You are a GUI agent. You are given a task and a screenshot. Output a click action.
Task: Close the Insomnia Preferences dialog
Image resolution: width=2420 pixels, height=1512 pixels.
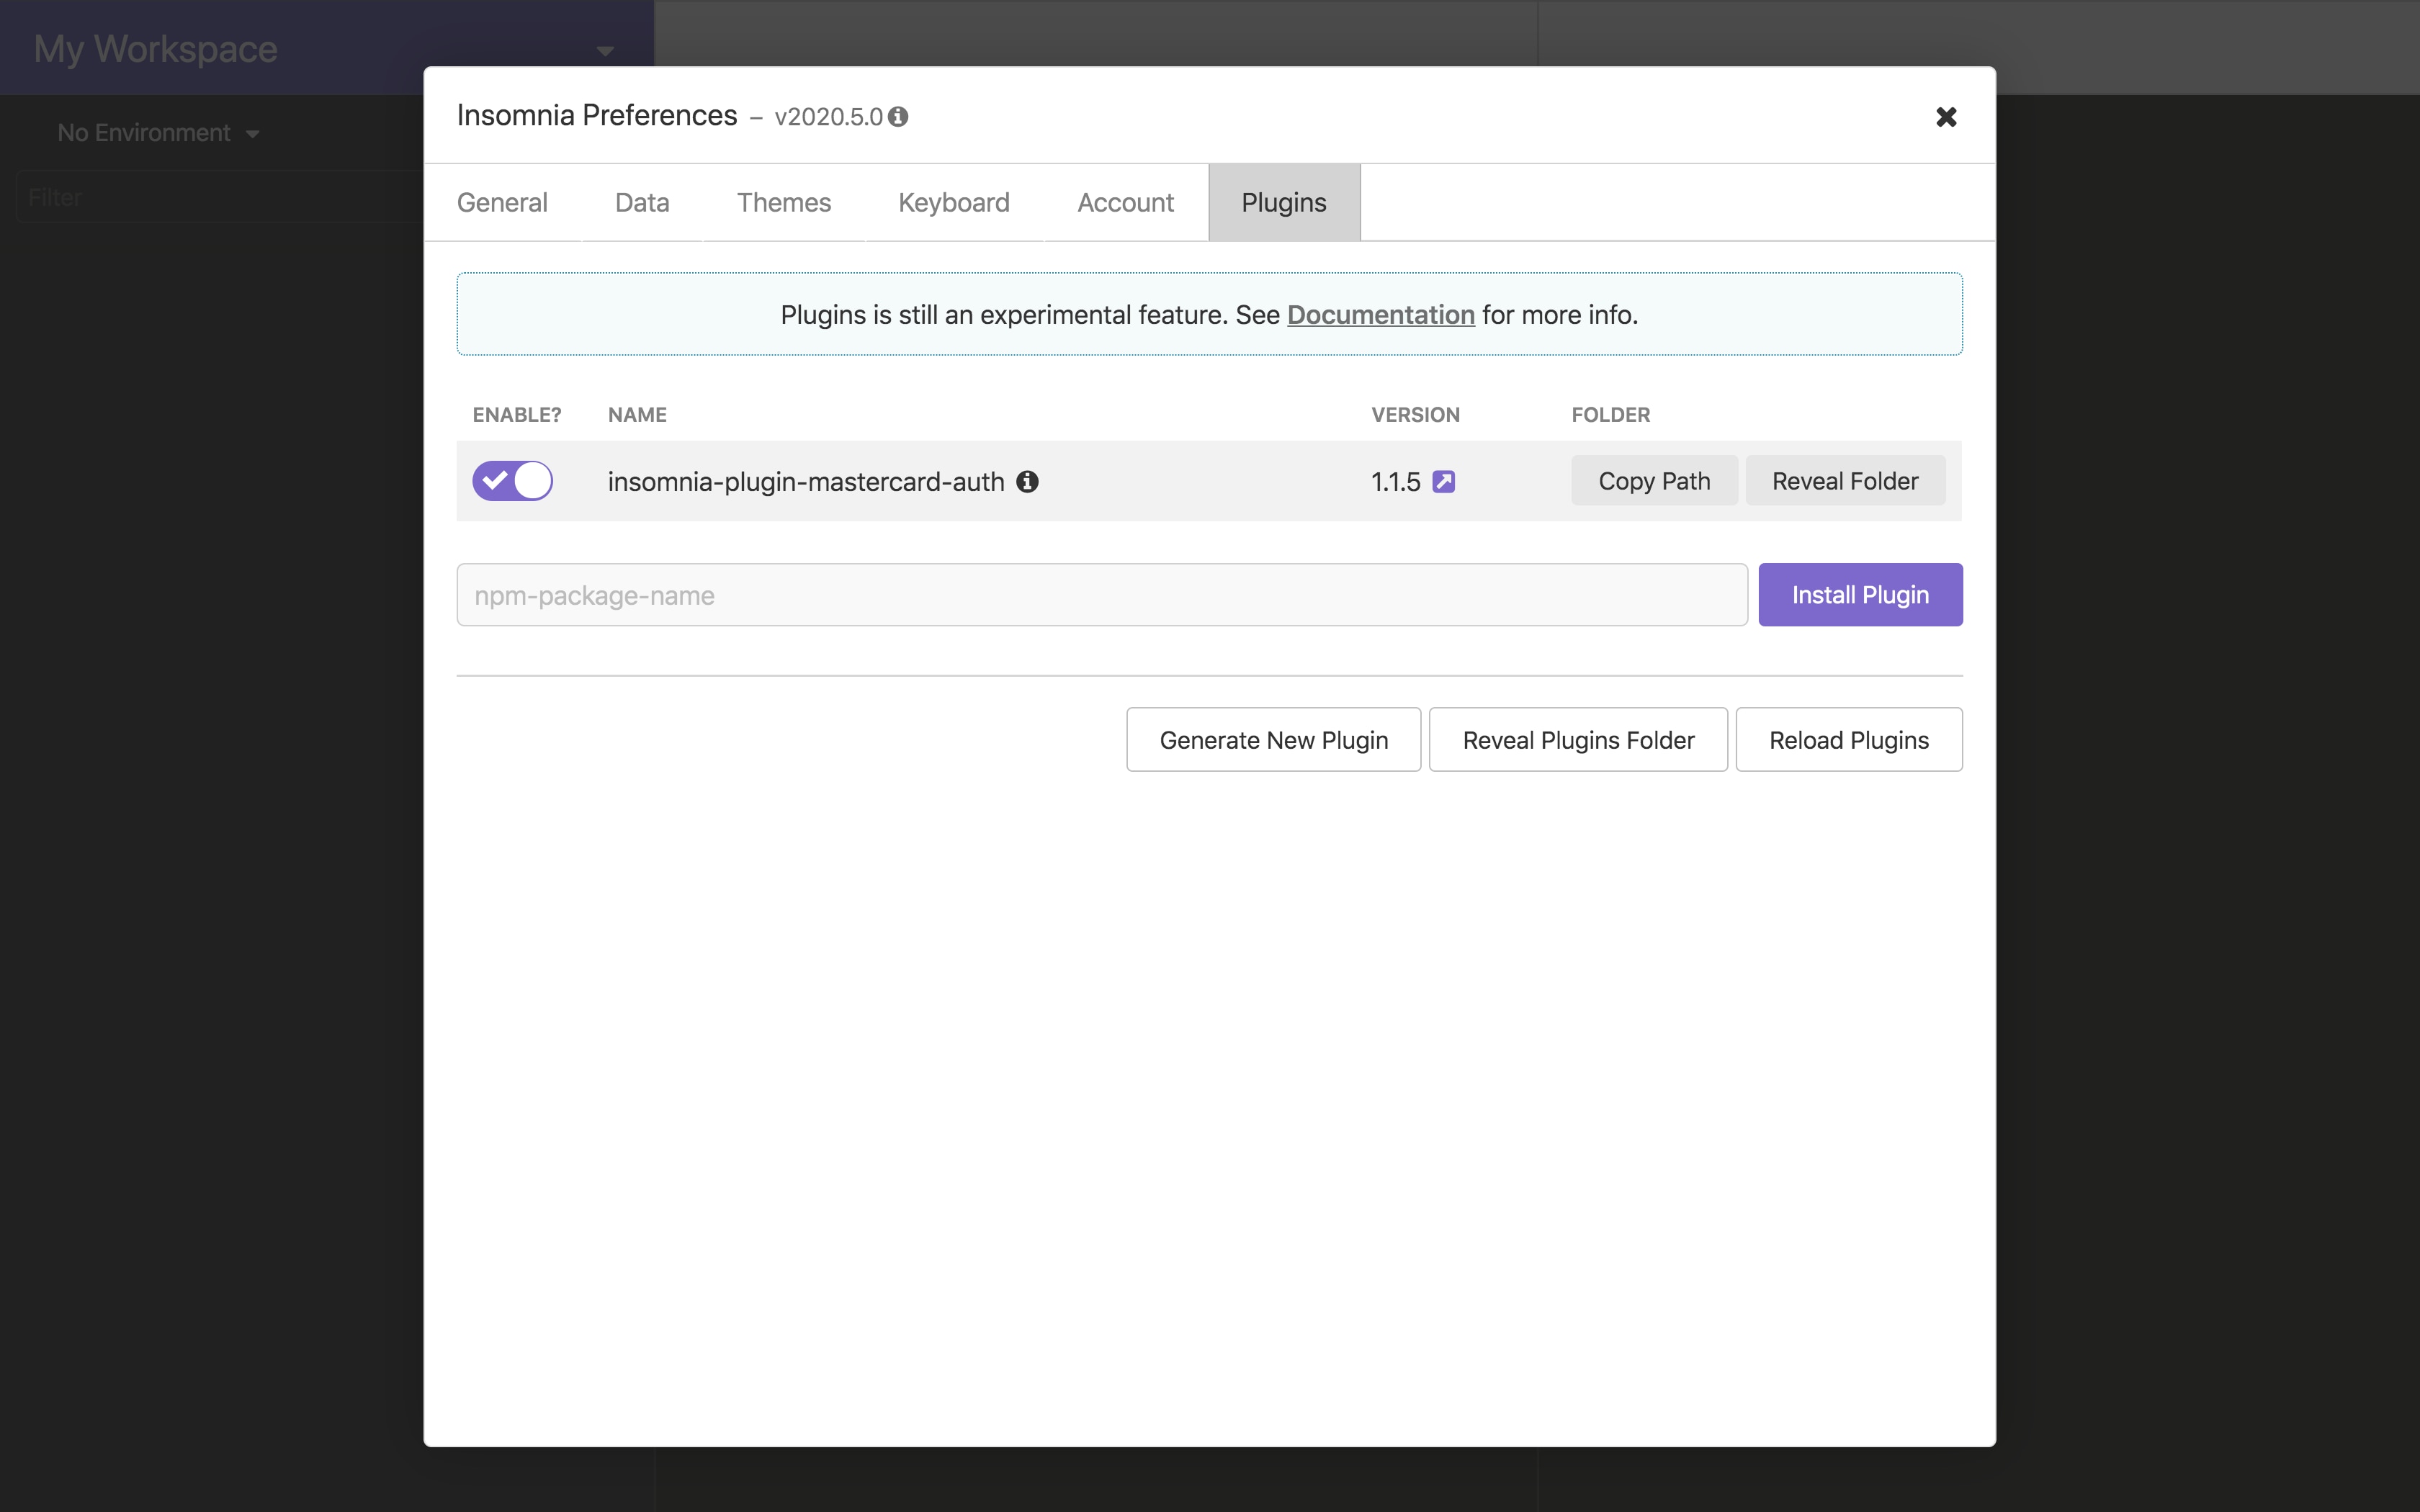tap(1945, 117)
